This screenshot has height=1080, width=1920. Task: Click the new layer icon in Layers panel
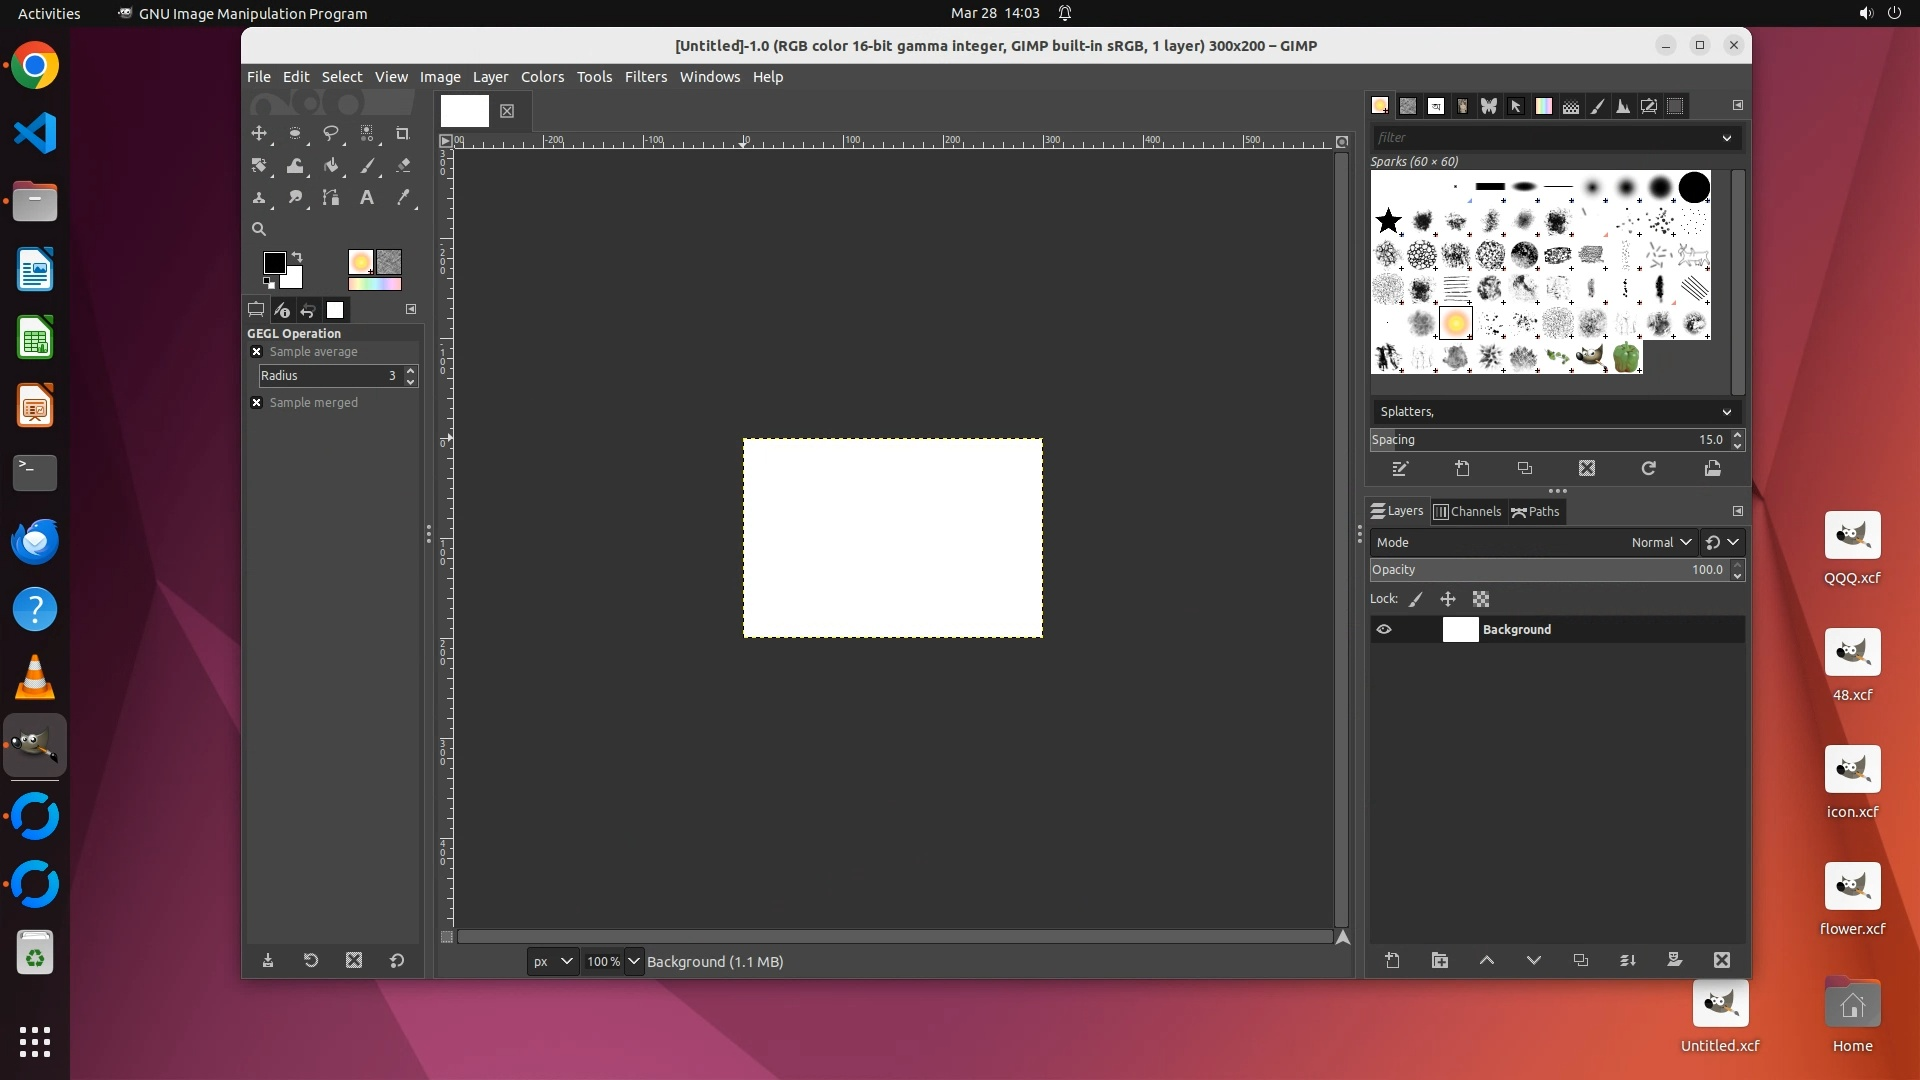pos(1392,960)
